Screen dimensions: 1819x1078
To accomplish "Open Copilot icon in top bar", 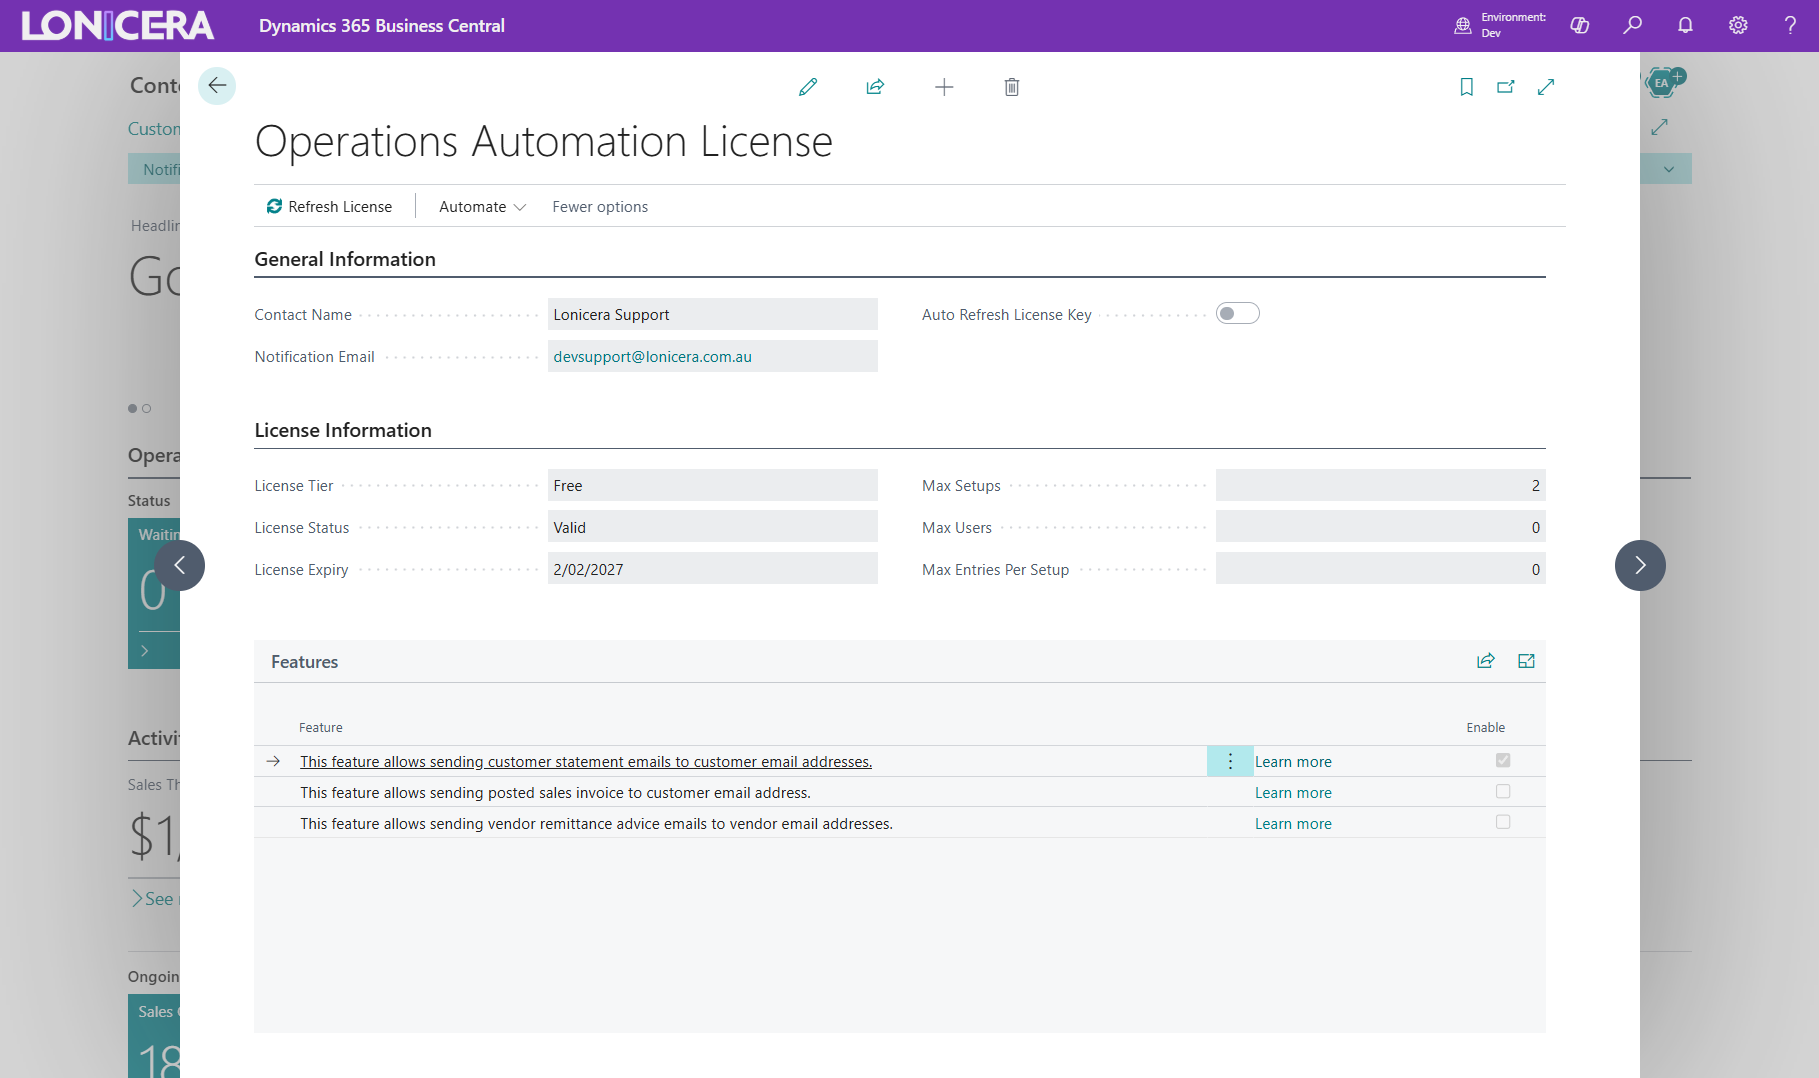I will click(1580, 25).
